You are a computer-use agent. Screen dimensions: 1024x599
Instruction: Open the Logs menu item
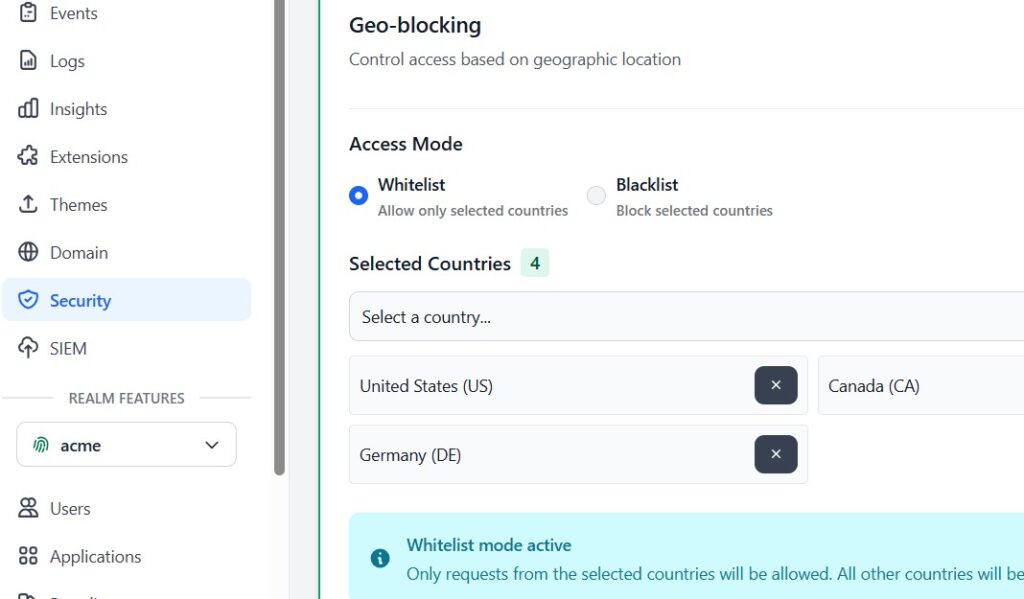pyautogui.click(x=67, y=61)
